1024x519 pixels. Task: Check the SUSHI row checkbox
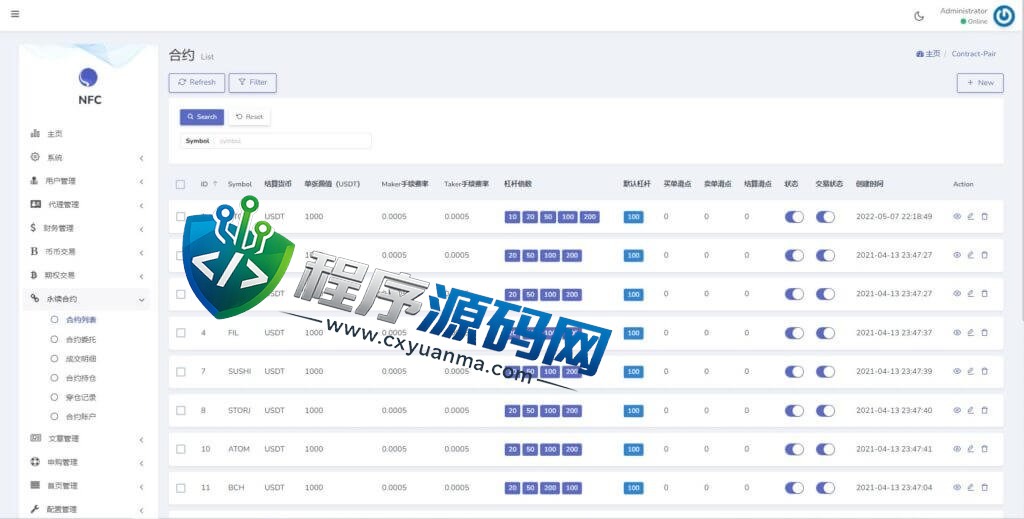[x=180, y=371]
